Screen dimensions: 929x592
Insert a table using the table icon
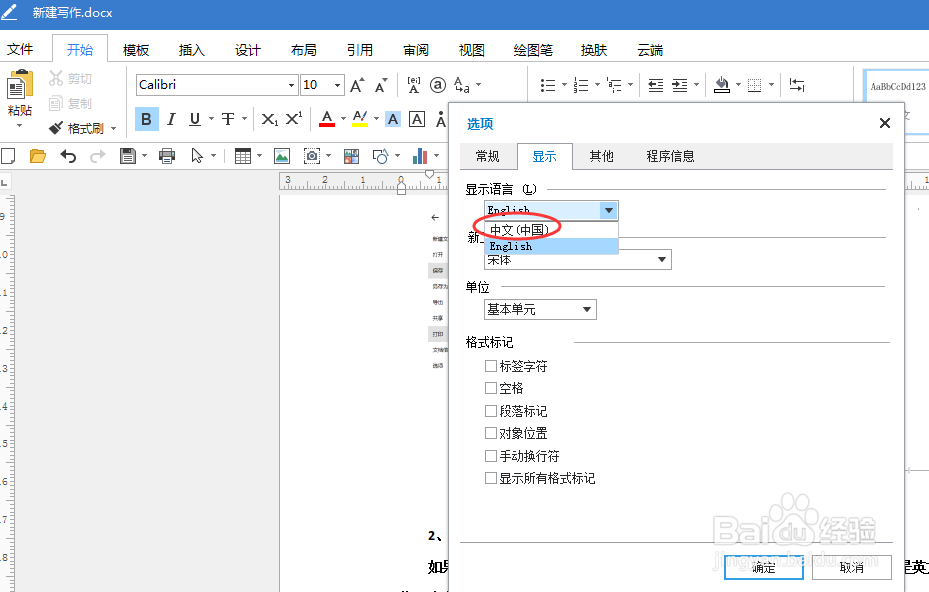tap(242, 155)
